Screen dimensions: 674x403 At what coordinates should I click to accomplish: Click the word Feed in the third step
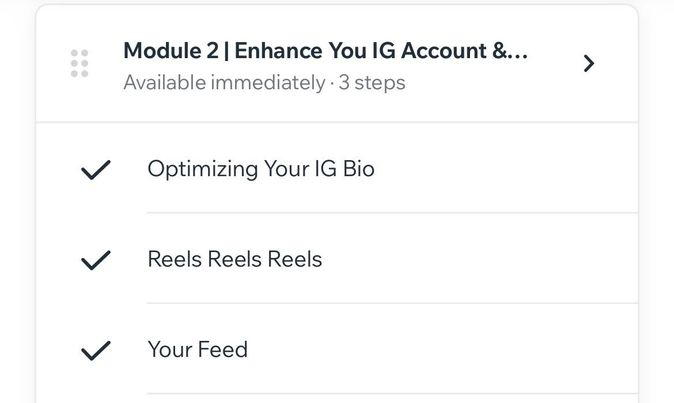223,349
